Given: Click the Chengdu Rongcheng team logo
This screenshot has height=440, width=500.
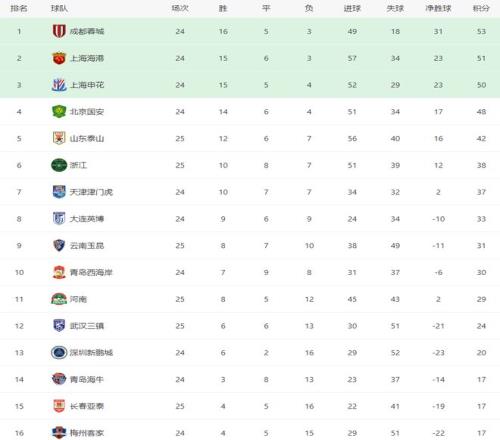Looking at the screenshot, I should click(x=59, y=31).
